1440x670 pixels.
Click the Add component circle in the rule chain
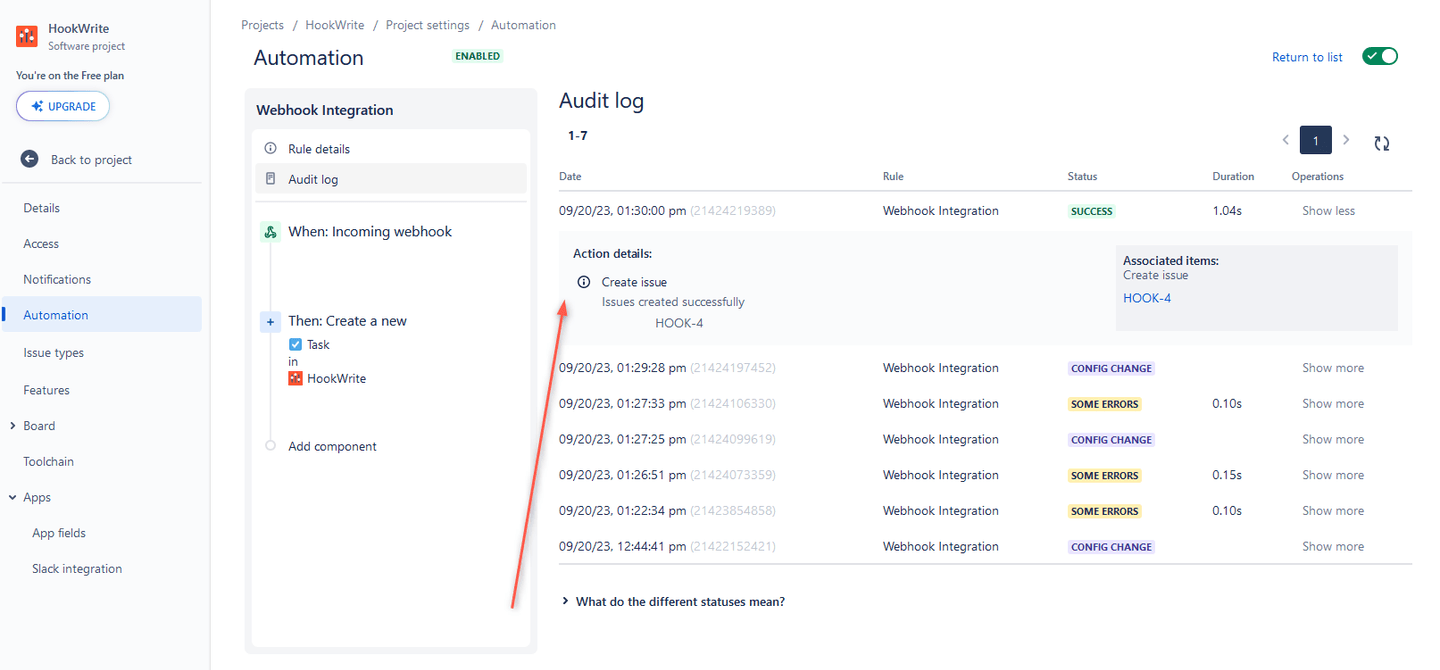(270, 446)
